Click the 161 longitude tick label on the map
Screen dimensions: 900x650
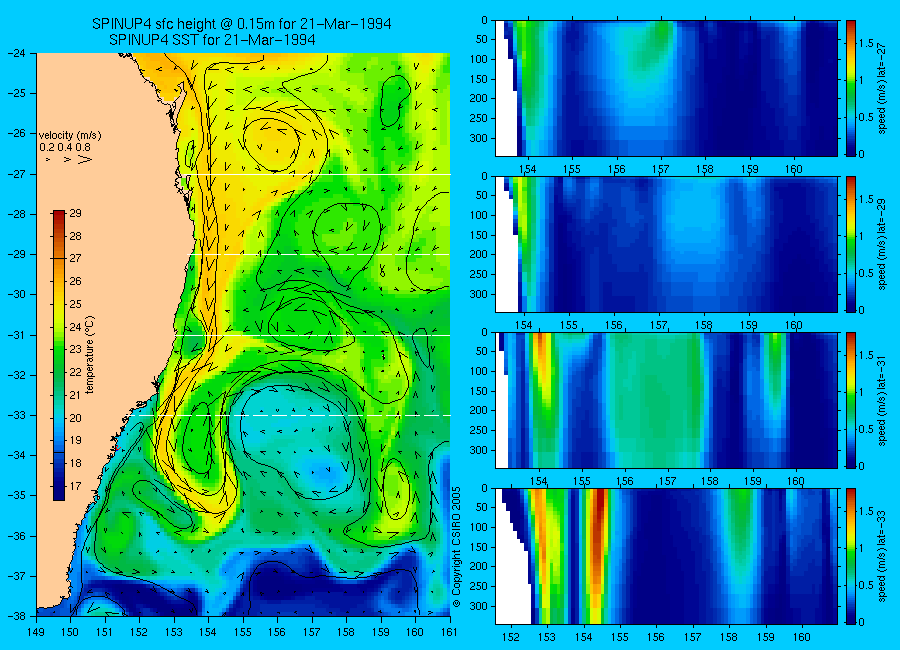[449, 632]
